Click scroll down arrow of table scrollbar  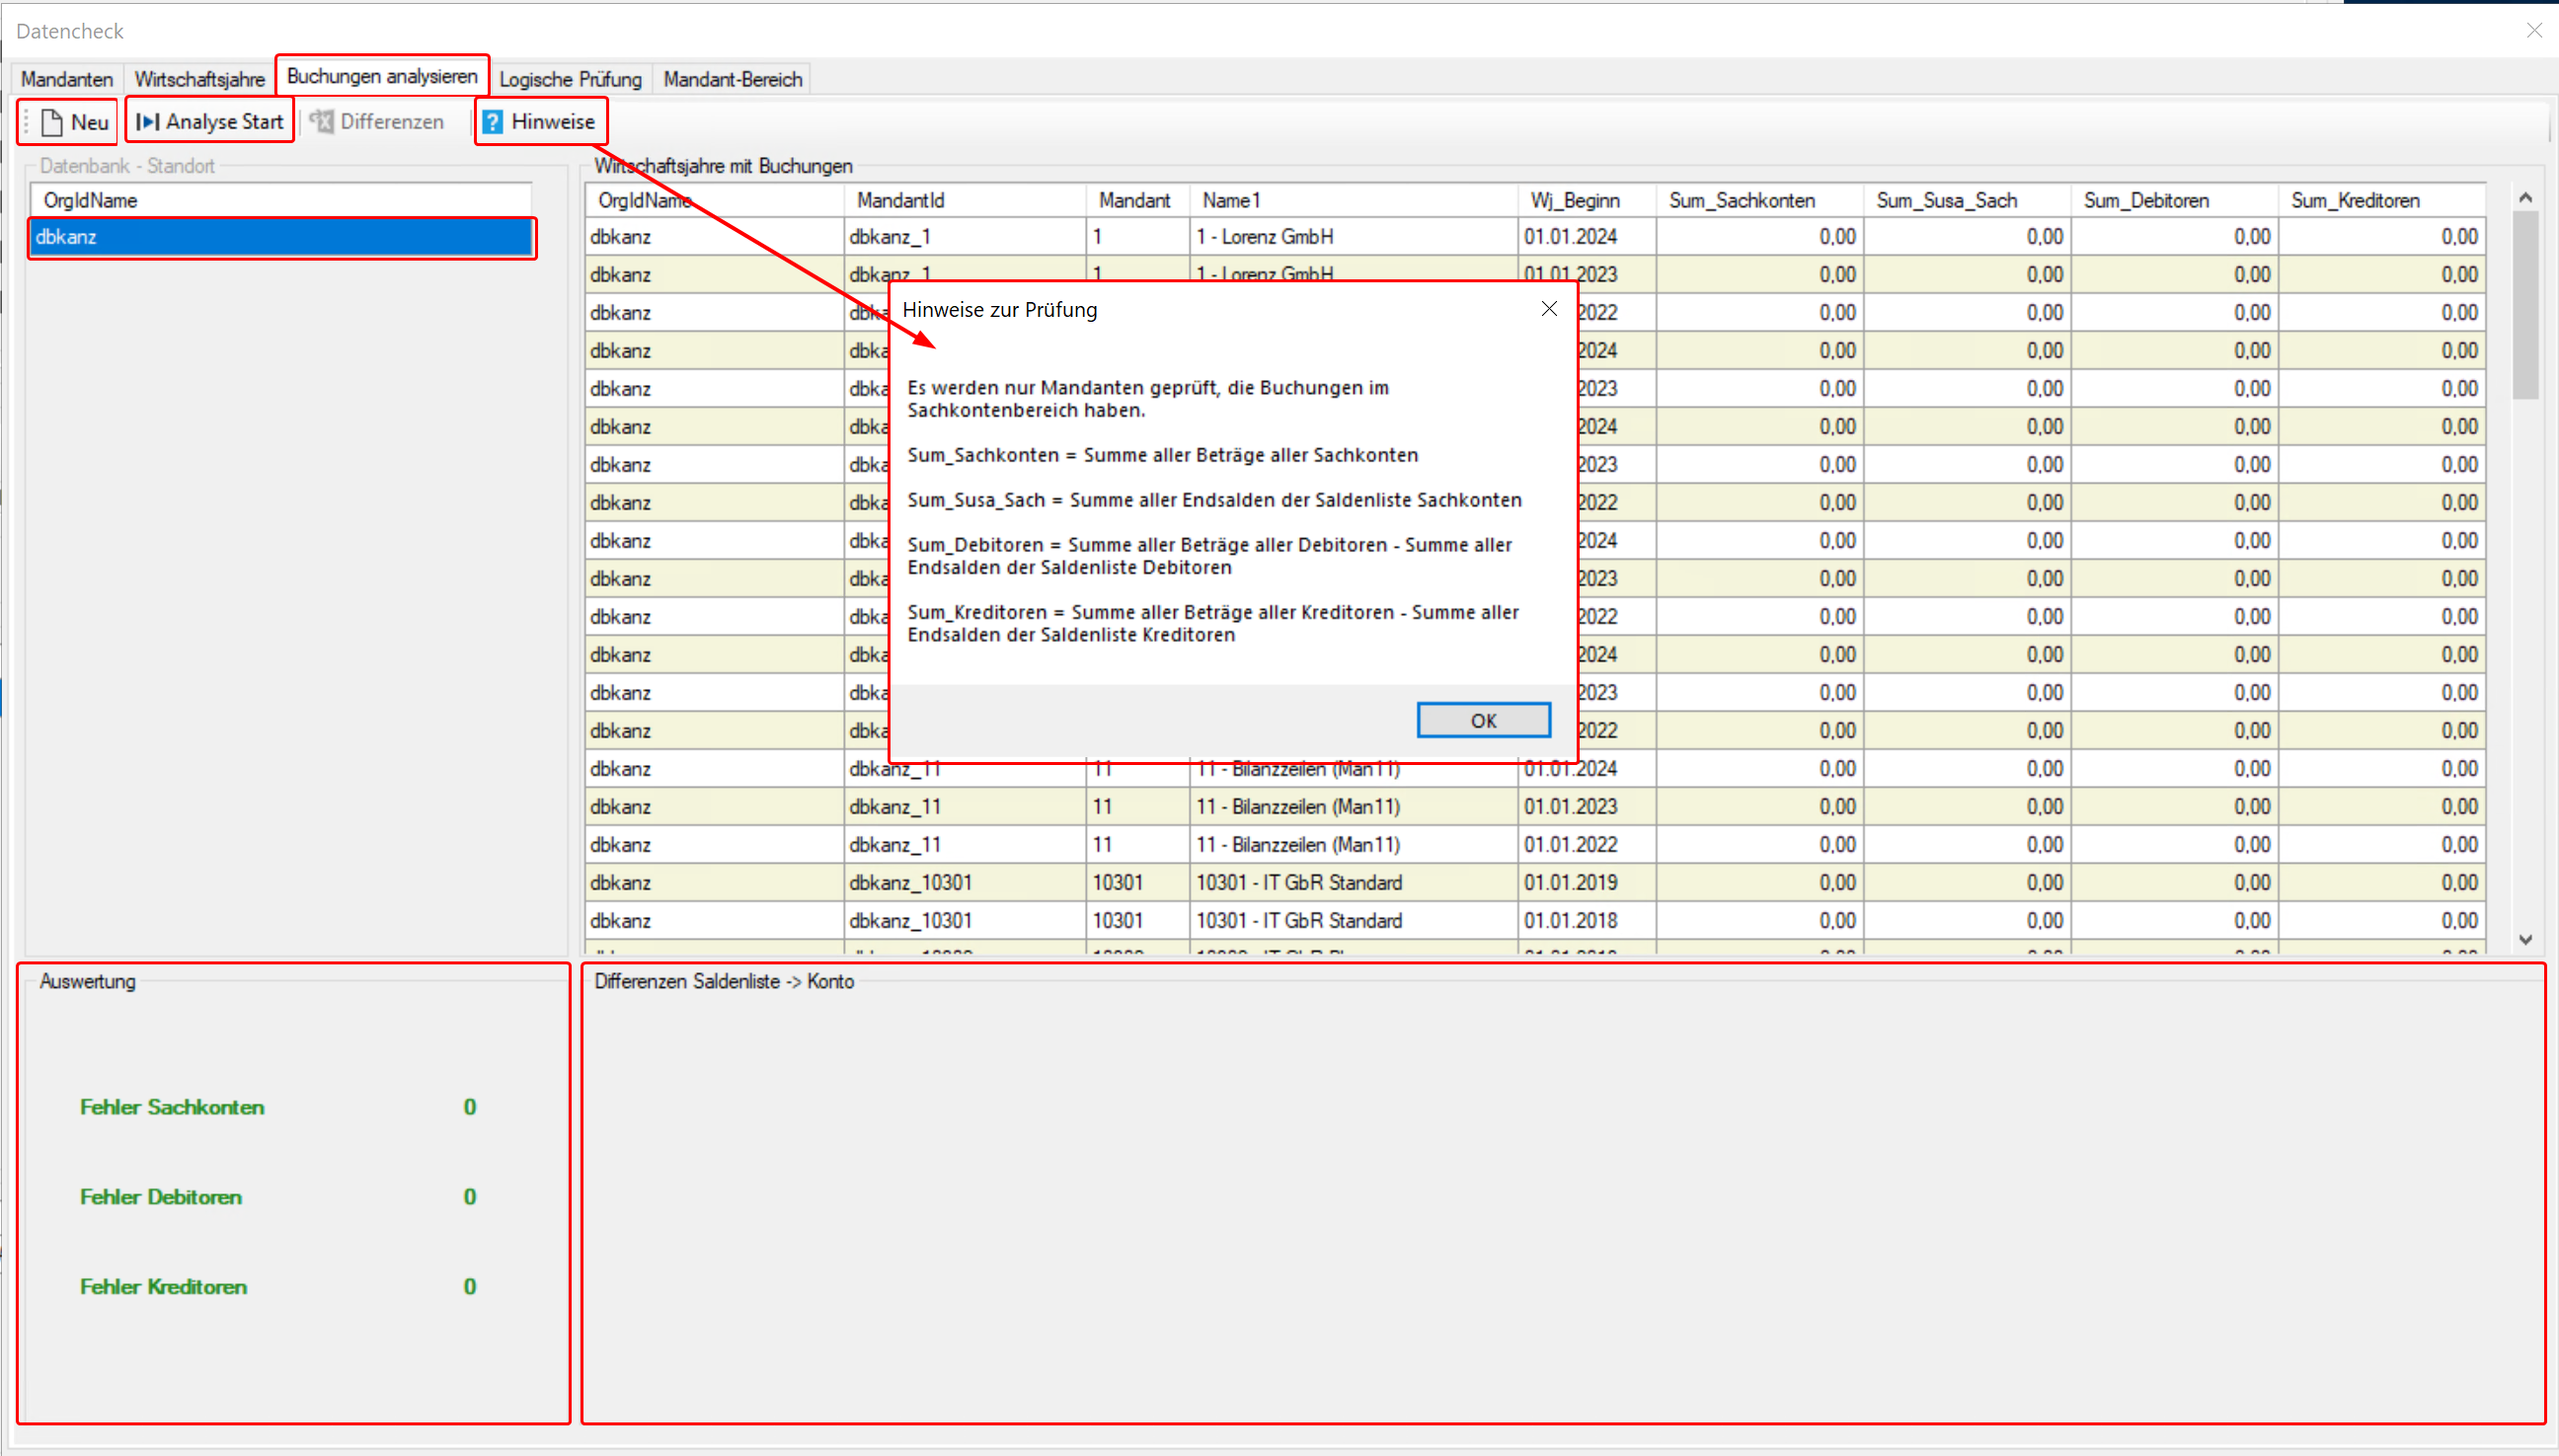point(2525,939)
